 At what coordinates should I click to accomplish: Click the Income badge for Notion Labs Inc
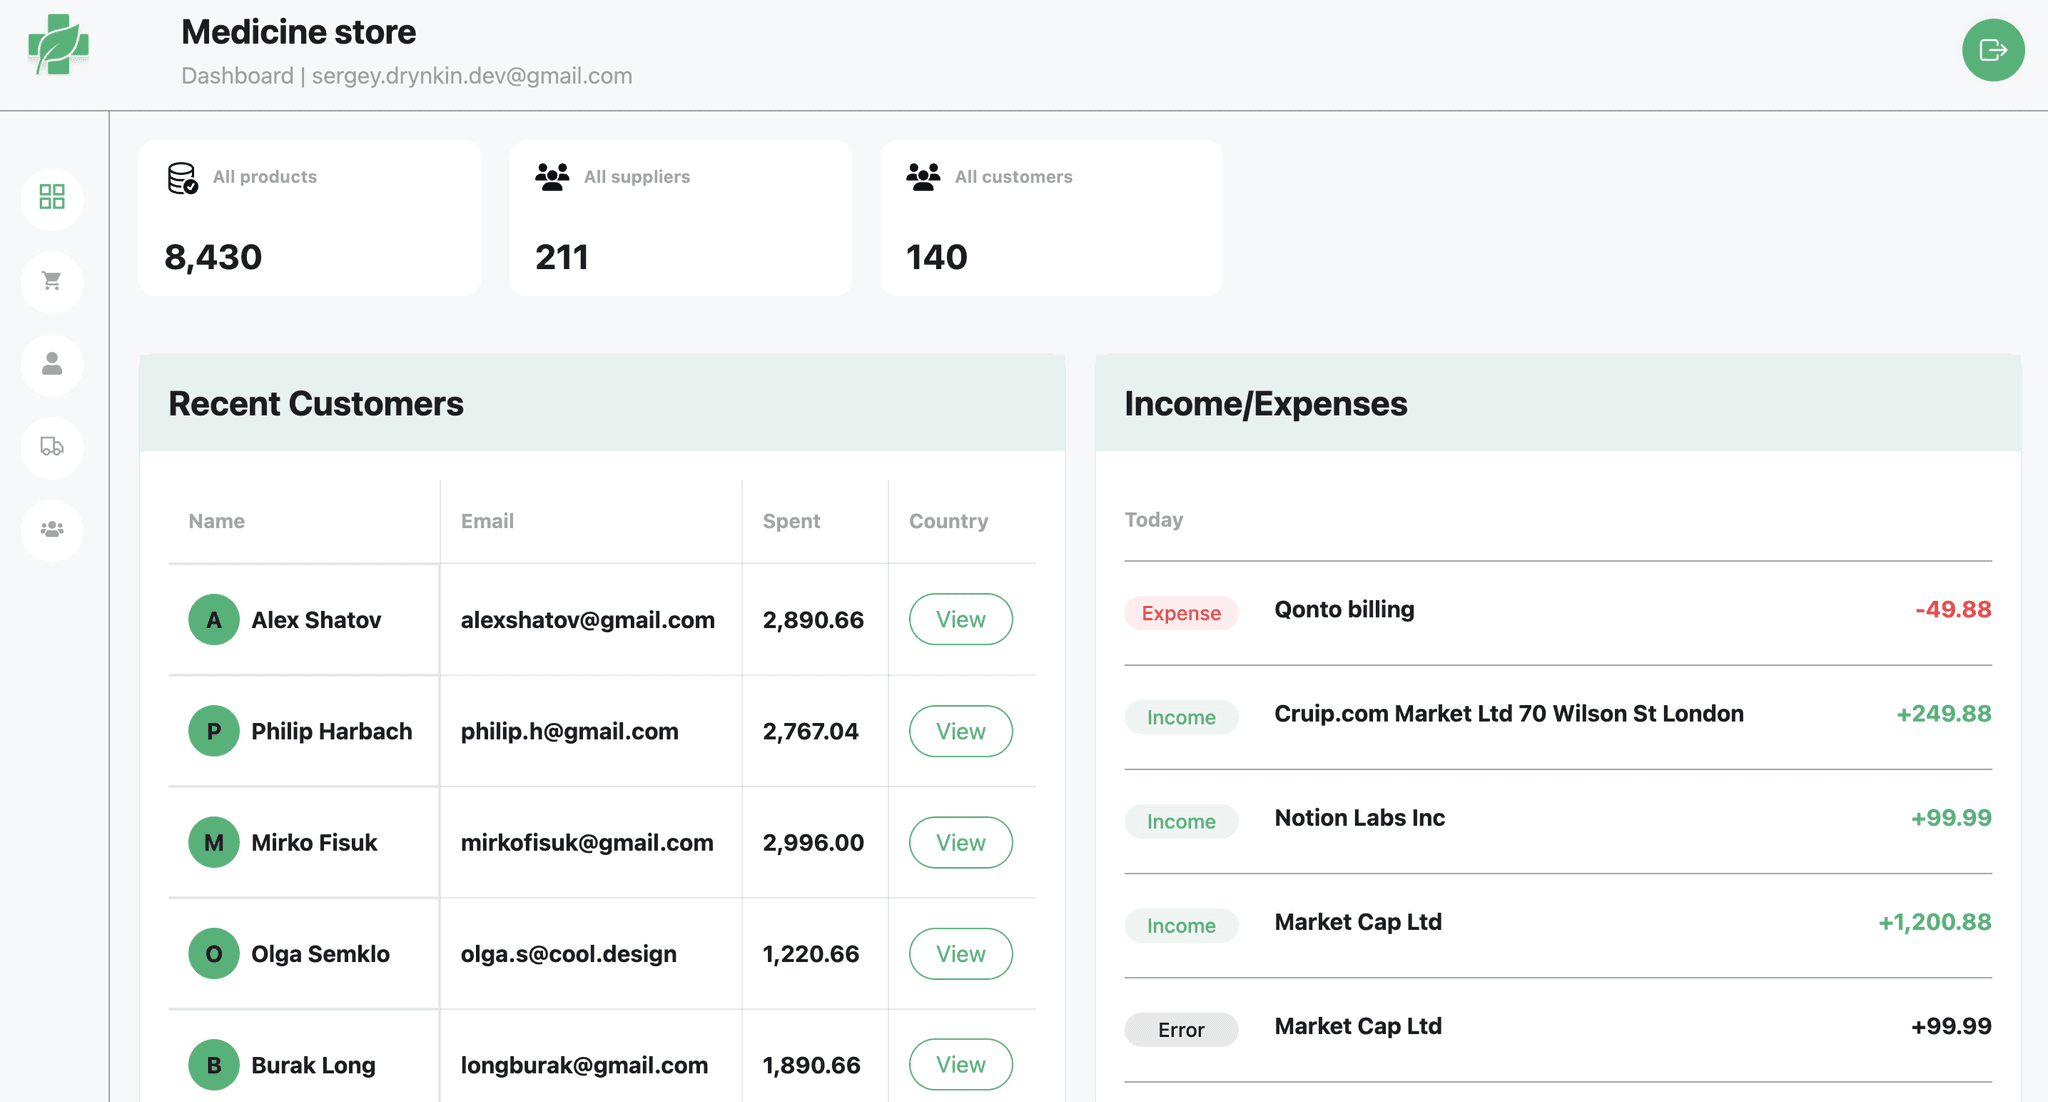[x=1181, y=821]
